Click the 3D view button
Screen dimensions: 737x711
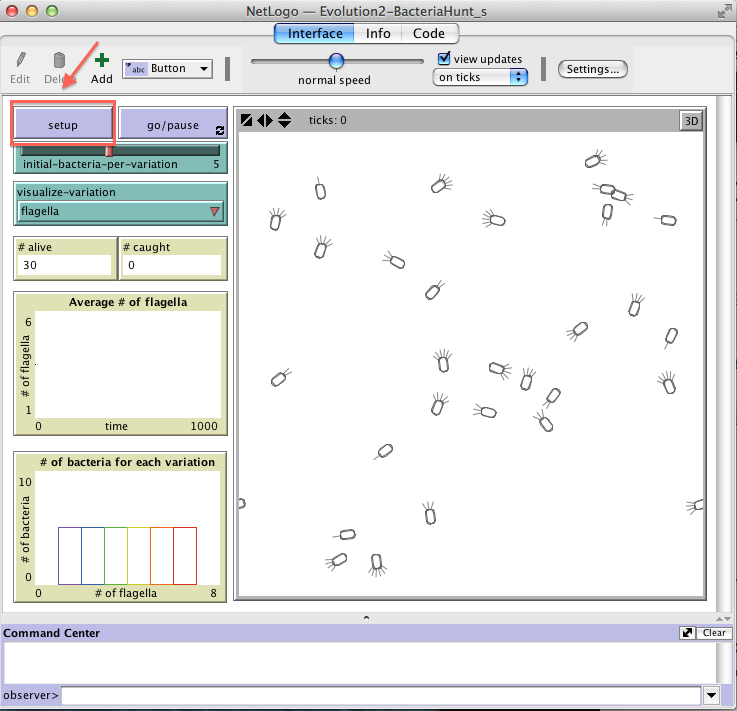click(690, 121)
